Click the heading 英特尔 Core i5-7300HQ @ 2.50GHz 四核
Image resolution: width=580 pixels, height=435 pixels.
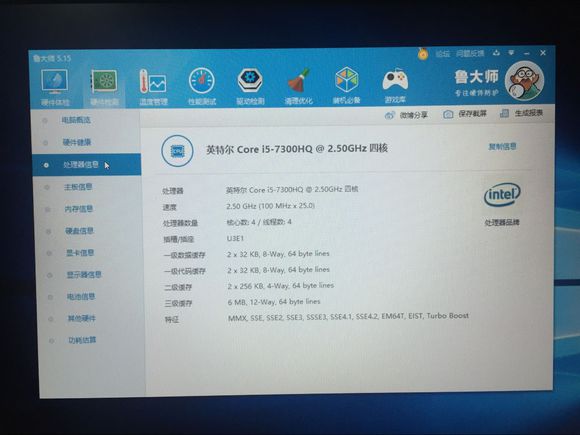tap(297, 149)
